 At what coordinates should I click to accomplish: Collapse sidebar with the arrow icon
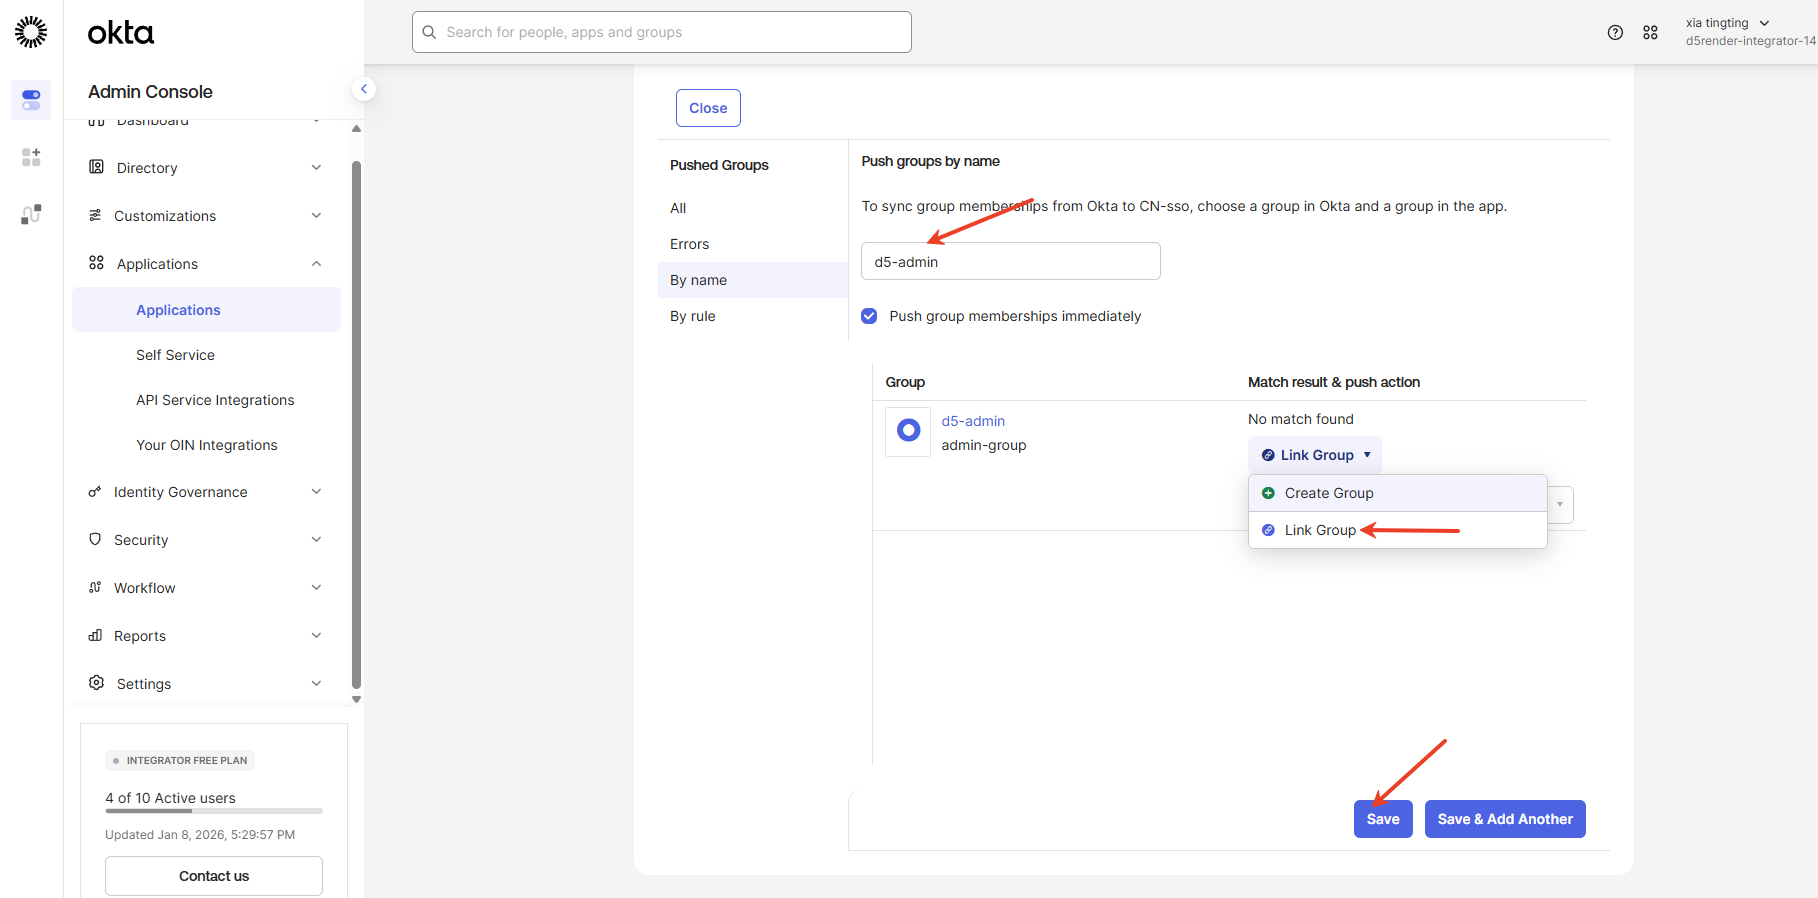364,89
